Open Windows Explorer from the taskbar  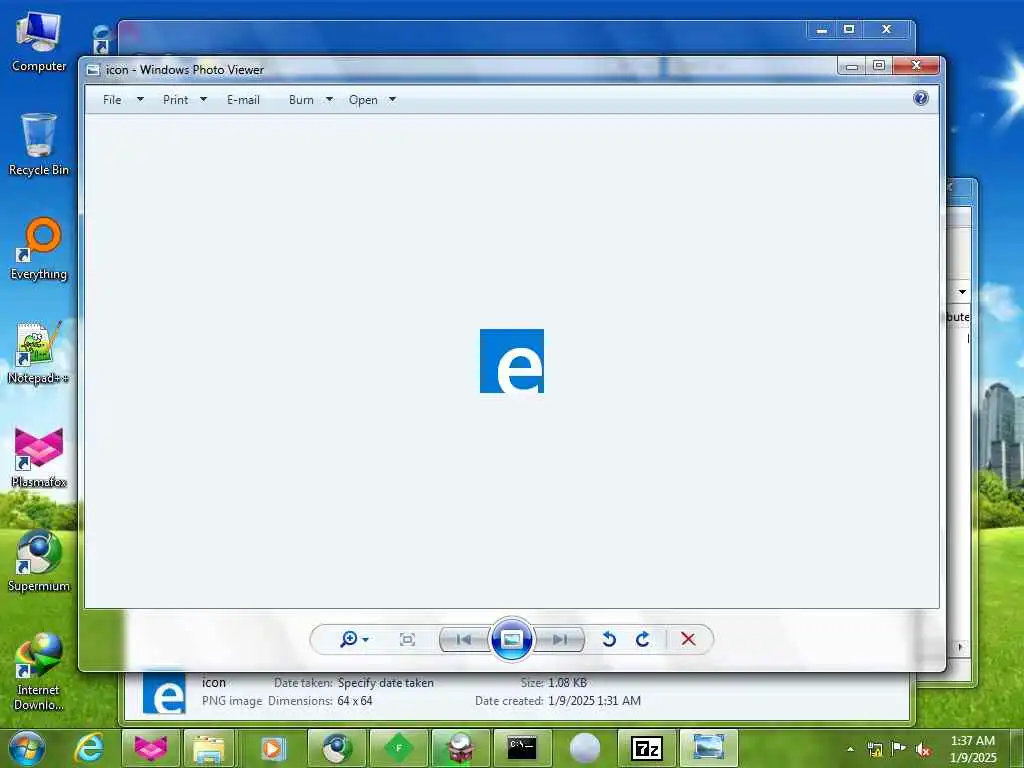click(209, 748)
